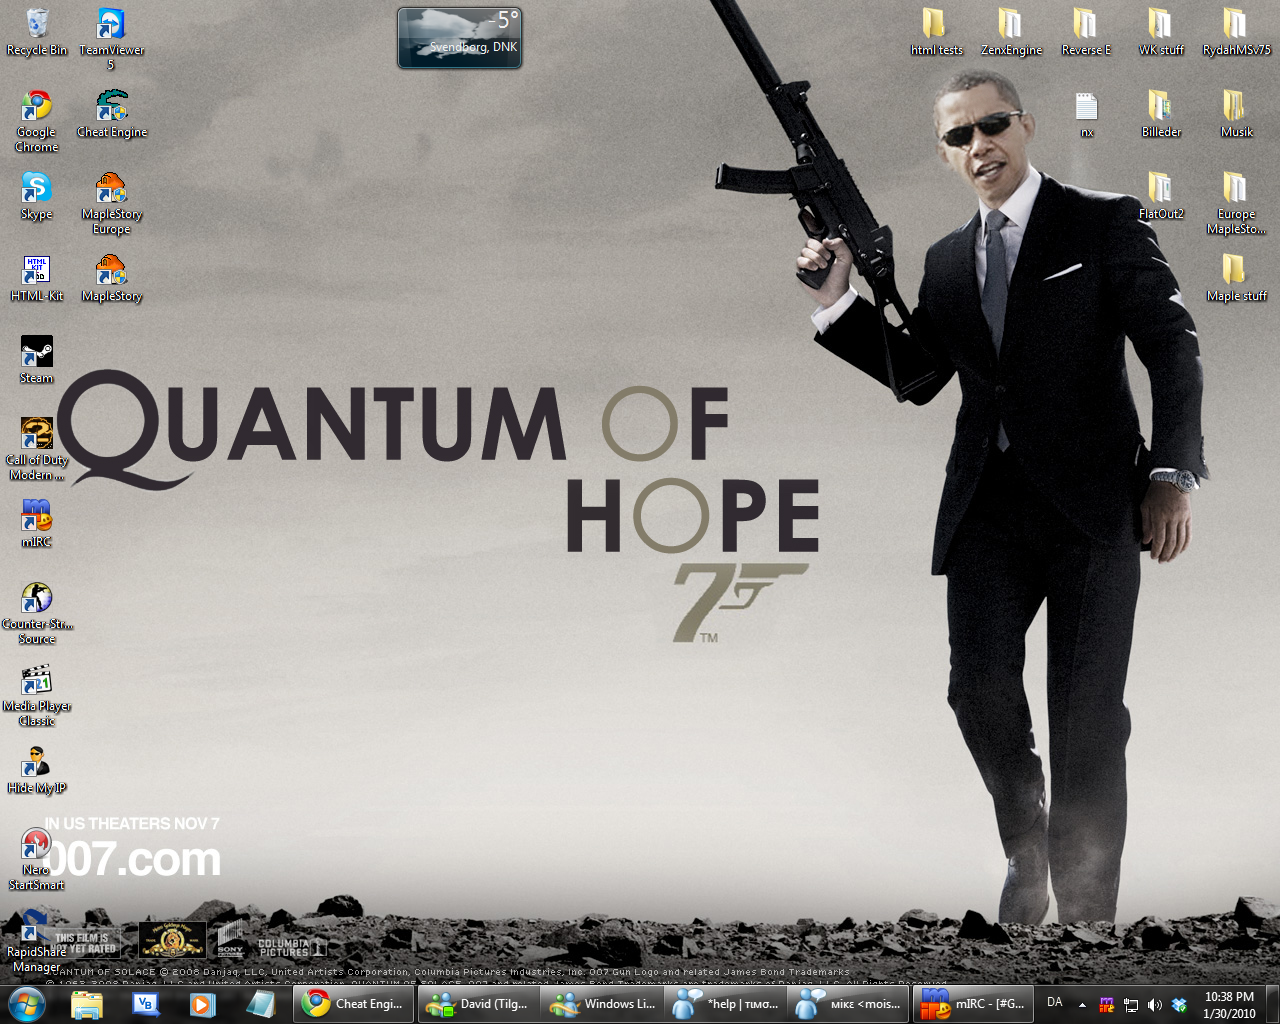Select the FlatOut2 folder
Viewport: 1280px width, 1024px height.
pos(1161,196)
